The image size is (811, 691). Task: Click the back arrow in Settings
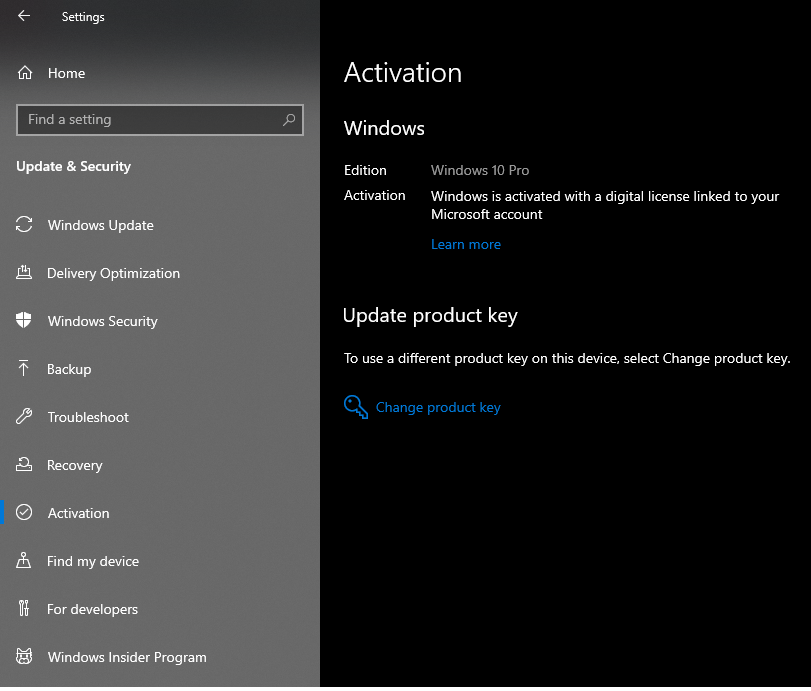24,16
